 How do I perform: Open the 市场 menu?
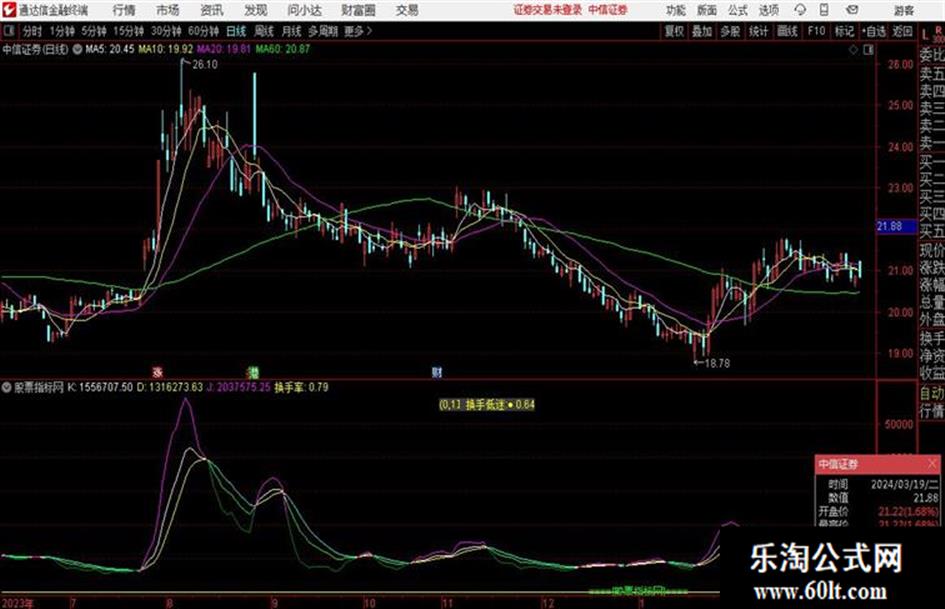pos(168,10)
